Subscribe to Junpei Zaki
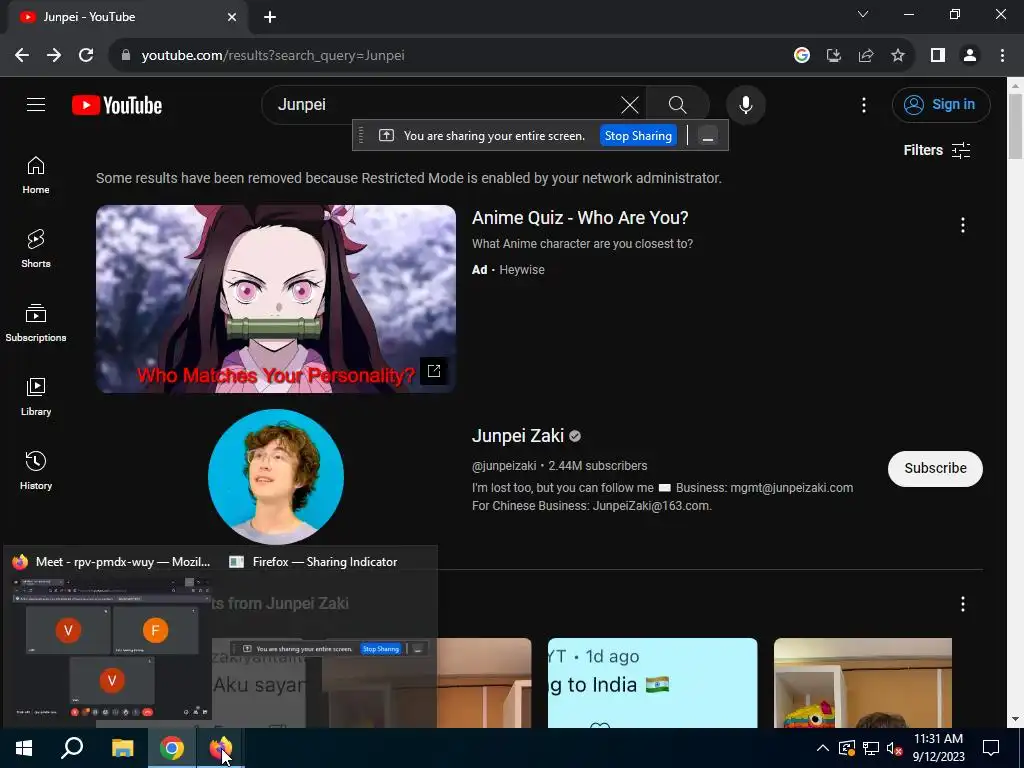This screenshot has height=768, width=1024. [x=935, y=468]
